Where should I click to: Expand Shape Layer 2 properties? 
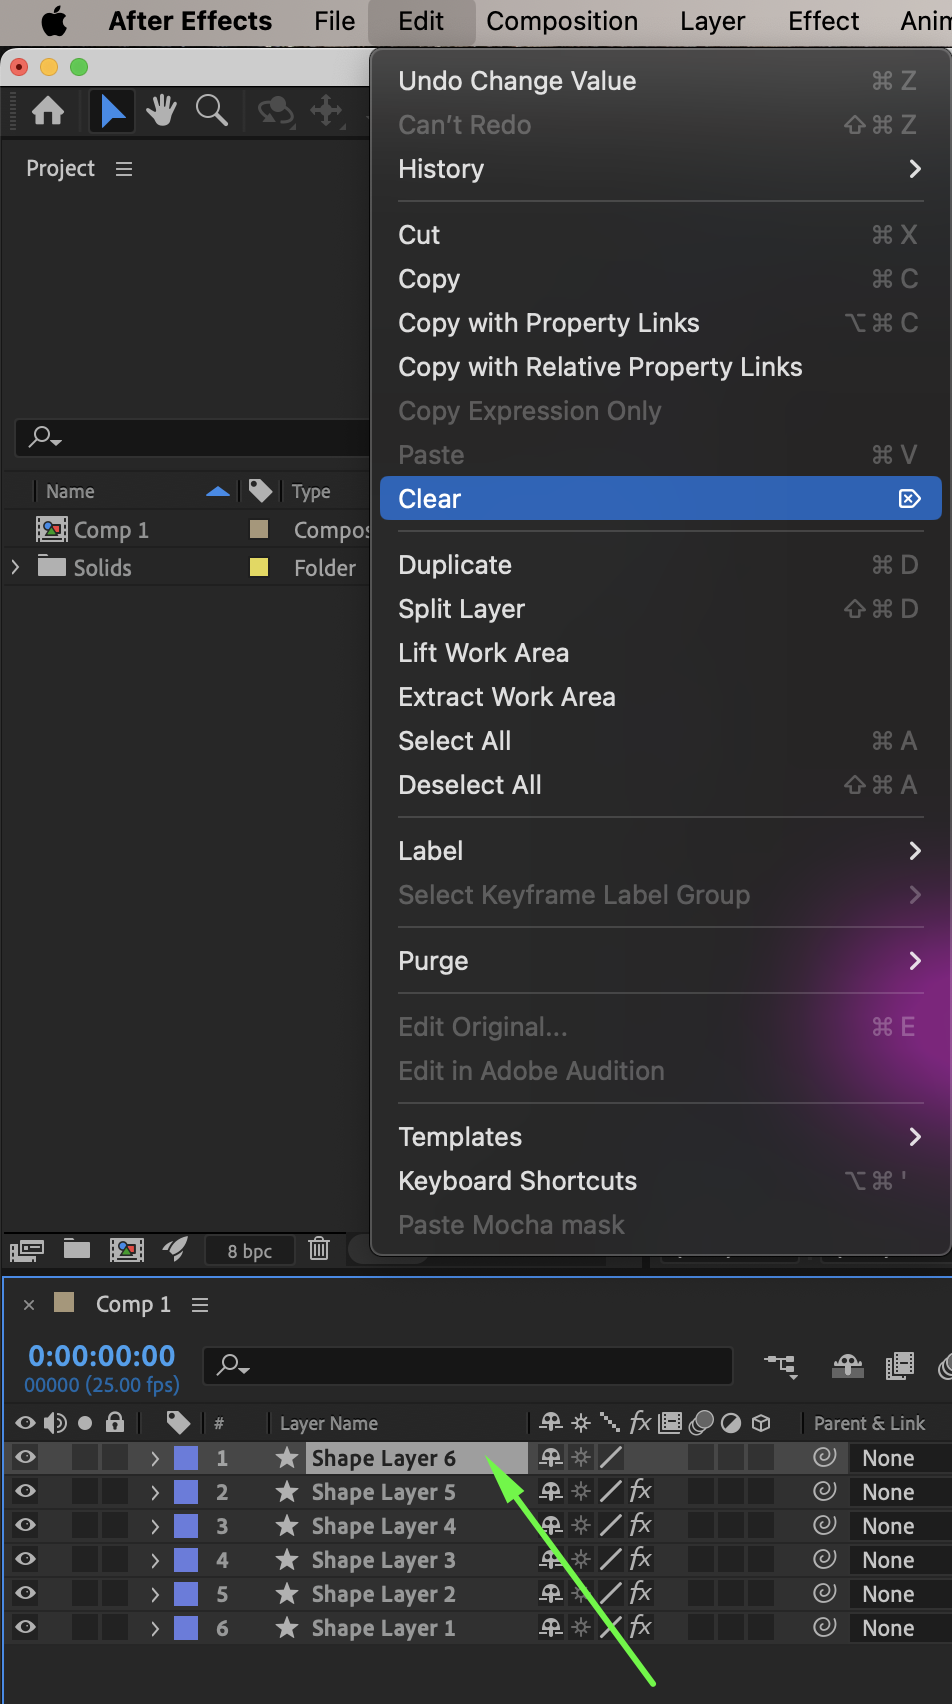tap(155, 1594)
